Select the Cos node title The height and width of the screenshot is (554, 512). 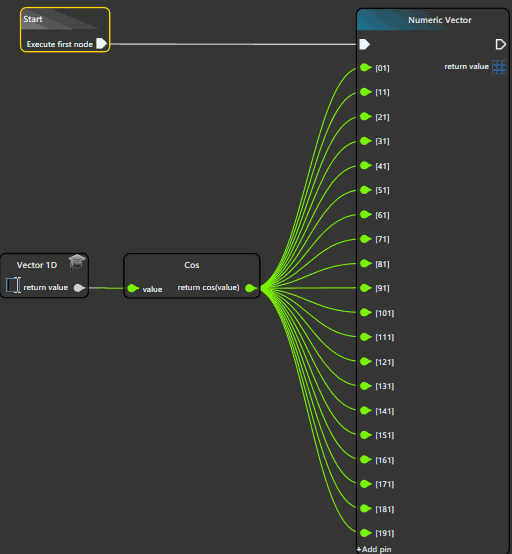[192, 265]
